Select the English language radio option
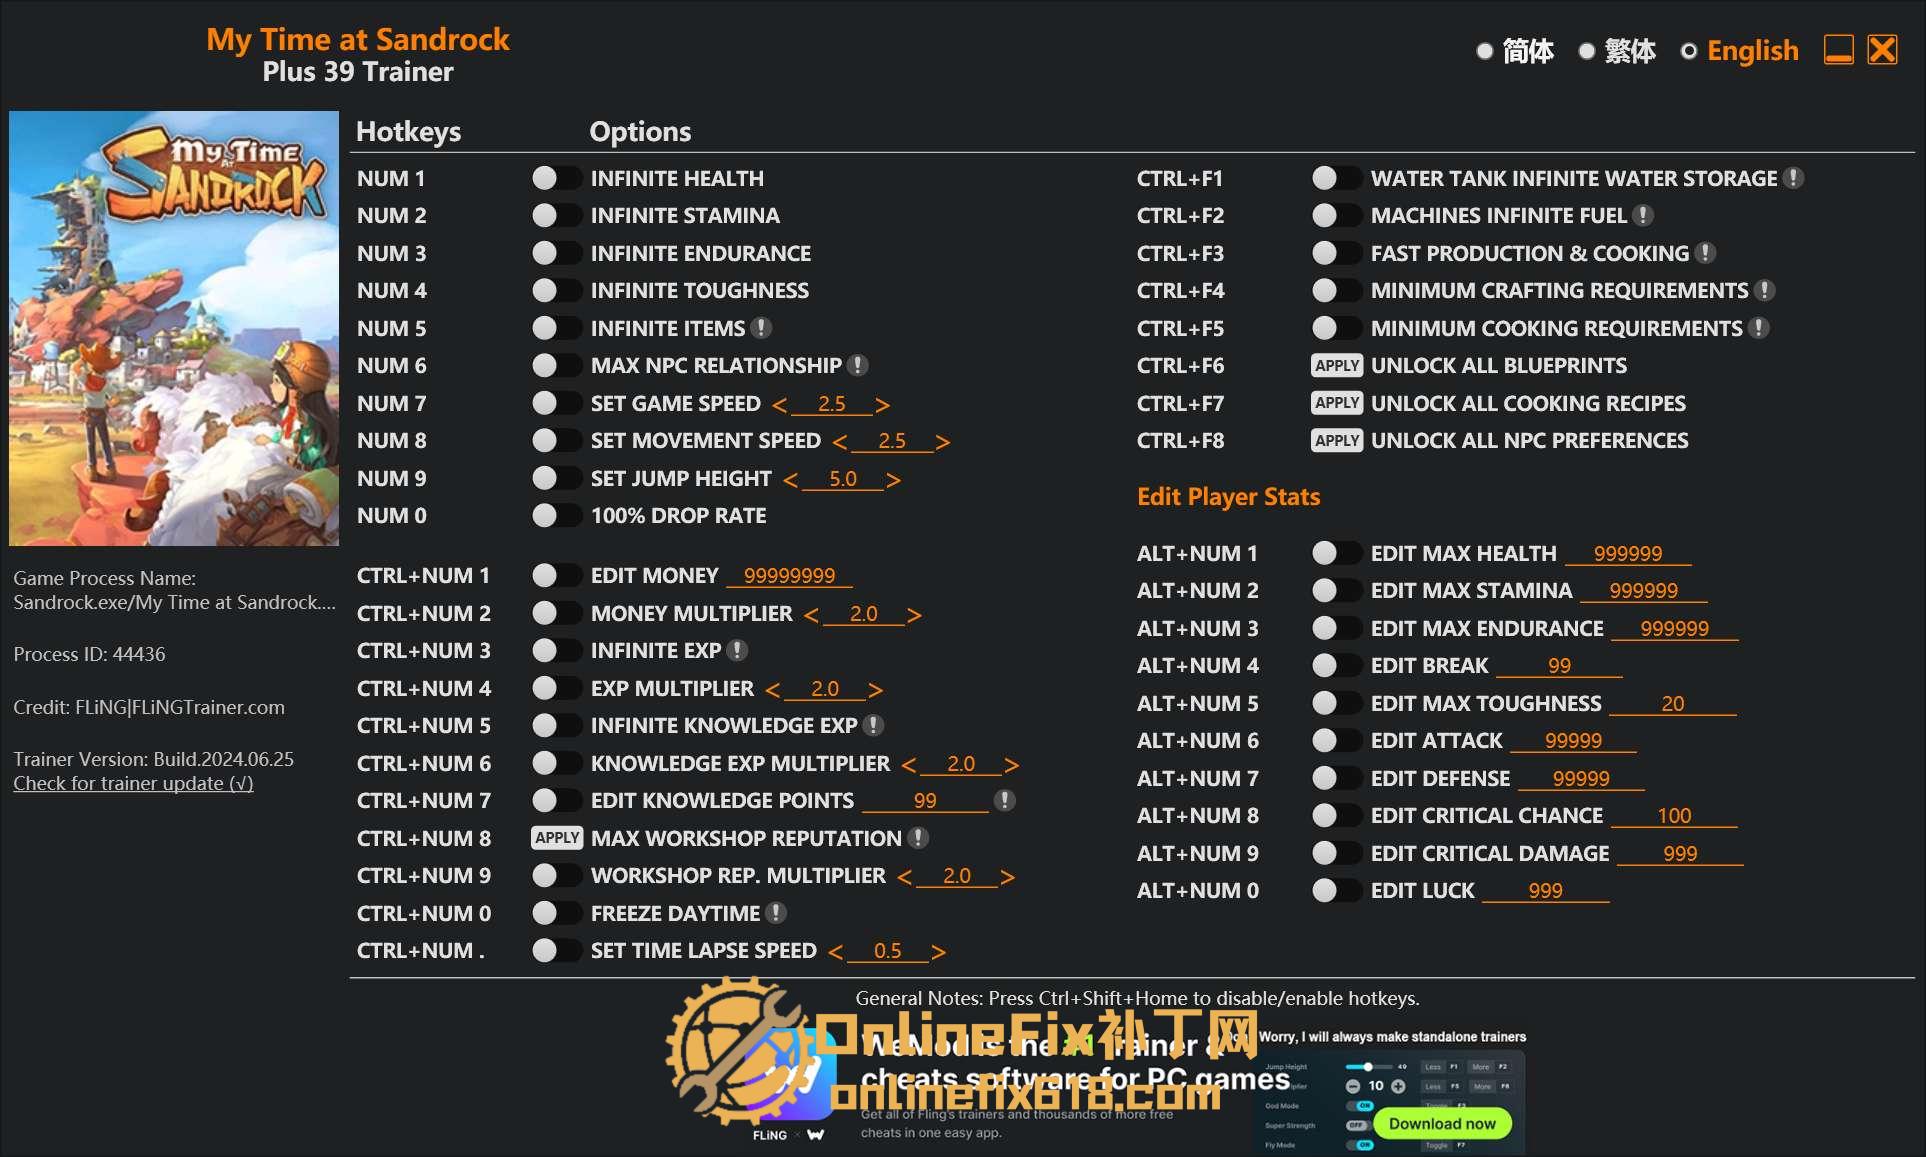Viewport: 1926px width, 1157px height. pos(1689,51)
